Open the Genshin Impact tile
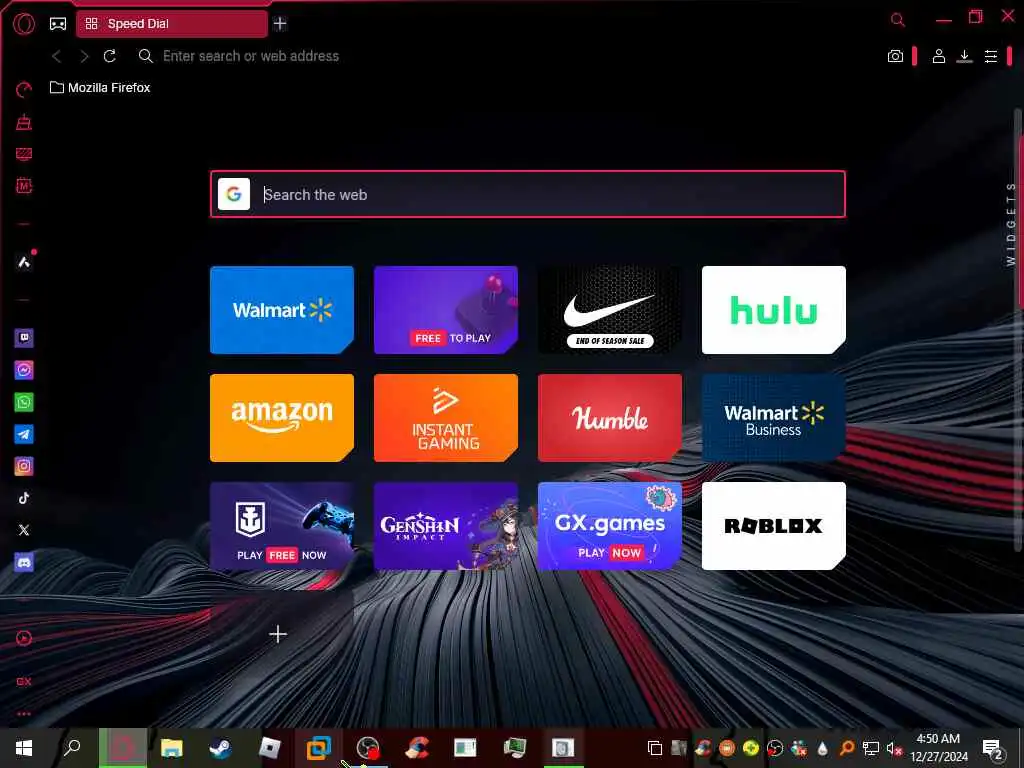 tap(446, 526)
